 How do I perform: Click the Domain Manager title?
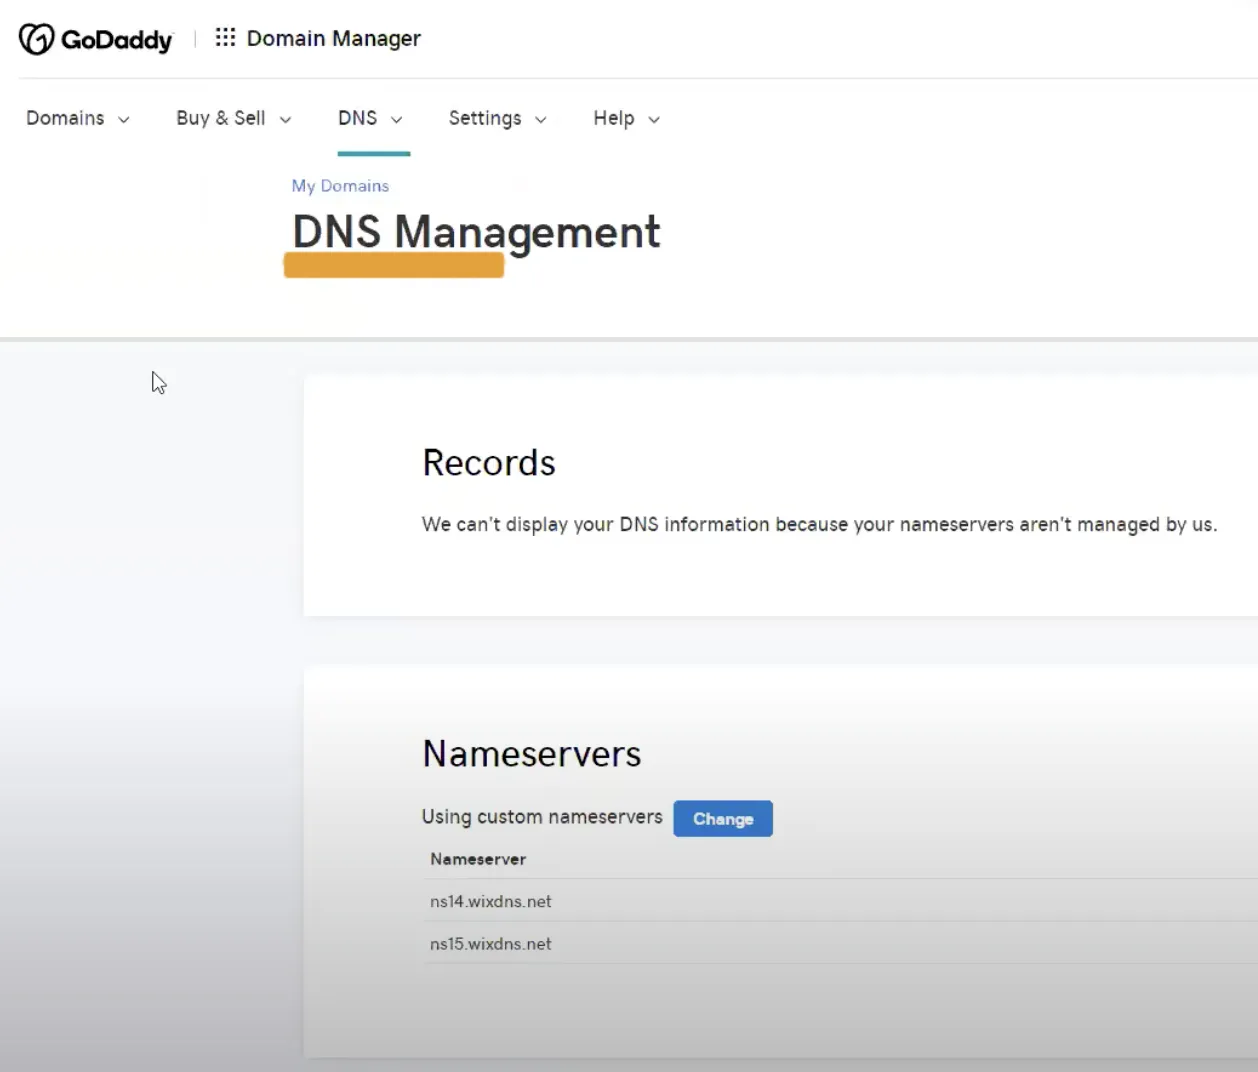pos(334,38)
